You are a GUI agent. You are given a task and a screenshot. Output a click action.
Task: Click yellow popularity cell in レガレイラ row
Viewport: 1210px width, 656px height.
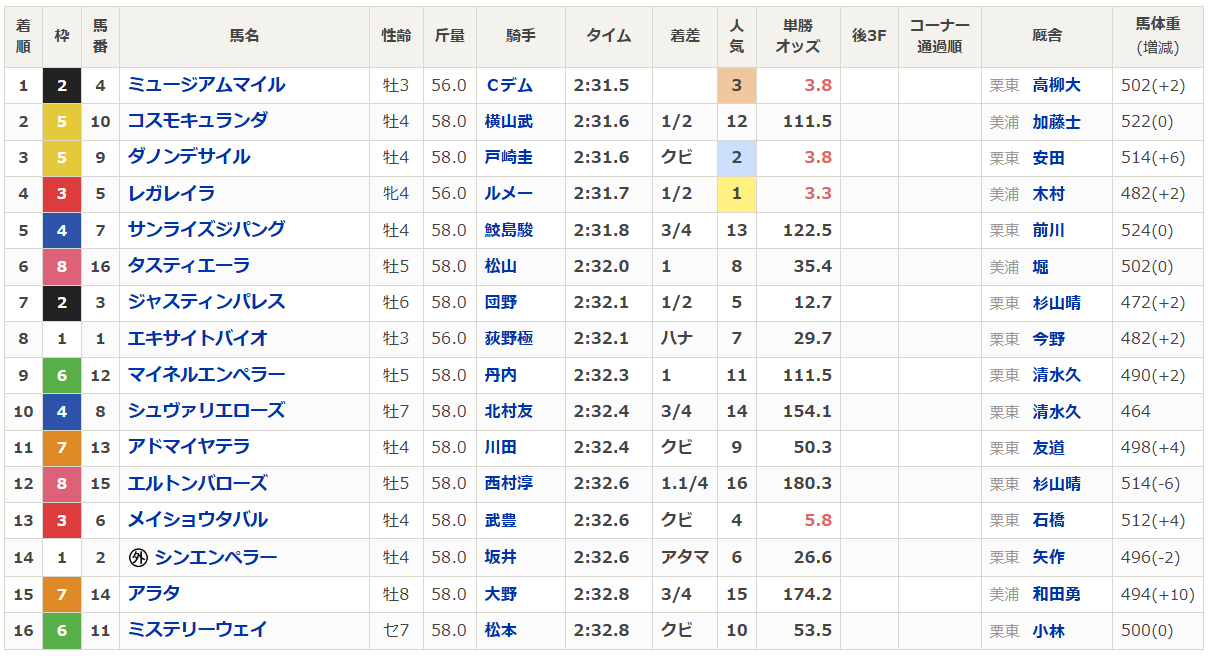pos(736,194)
